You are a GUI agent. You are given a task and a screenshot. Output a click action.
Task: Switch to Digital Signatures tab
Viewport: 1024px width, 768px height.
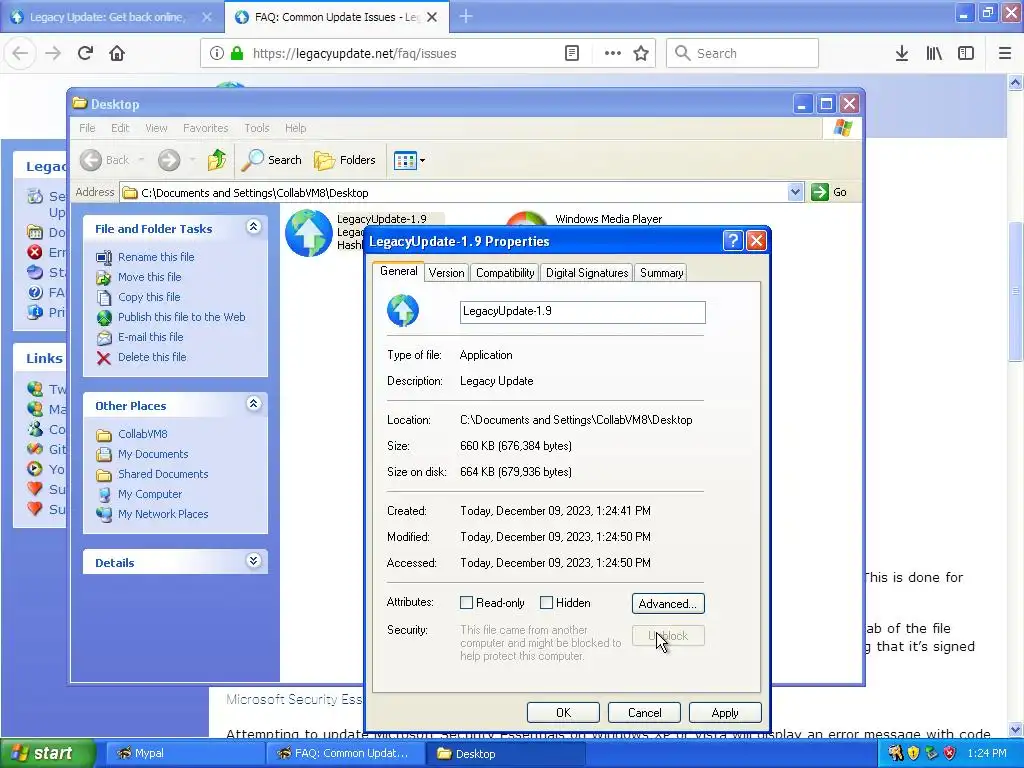(587, 273)
